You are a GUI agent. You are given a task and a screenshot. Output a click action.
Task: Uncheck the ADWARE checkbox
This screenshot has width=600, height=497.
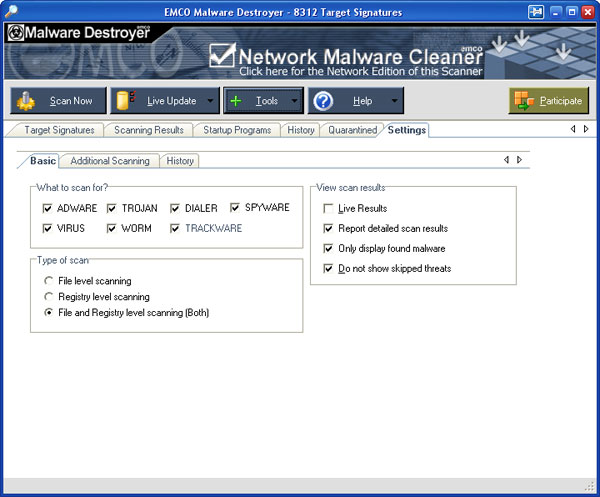[x=47, y=209]
